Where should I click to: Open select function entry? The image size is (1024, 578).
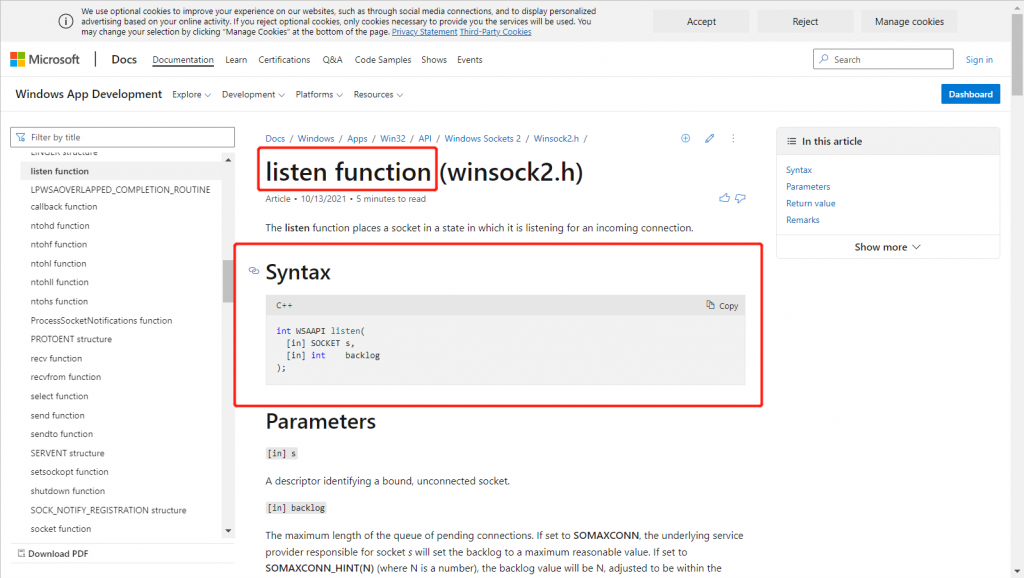(59, 396)
